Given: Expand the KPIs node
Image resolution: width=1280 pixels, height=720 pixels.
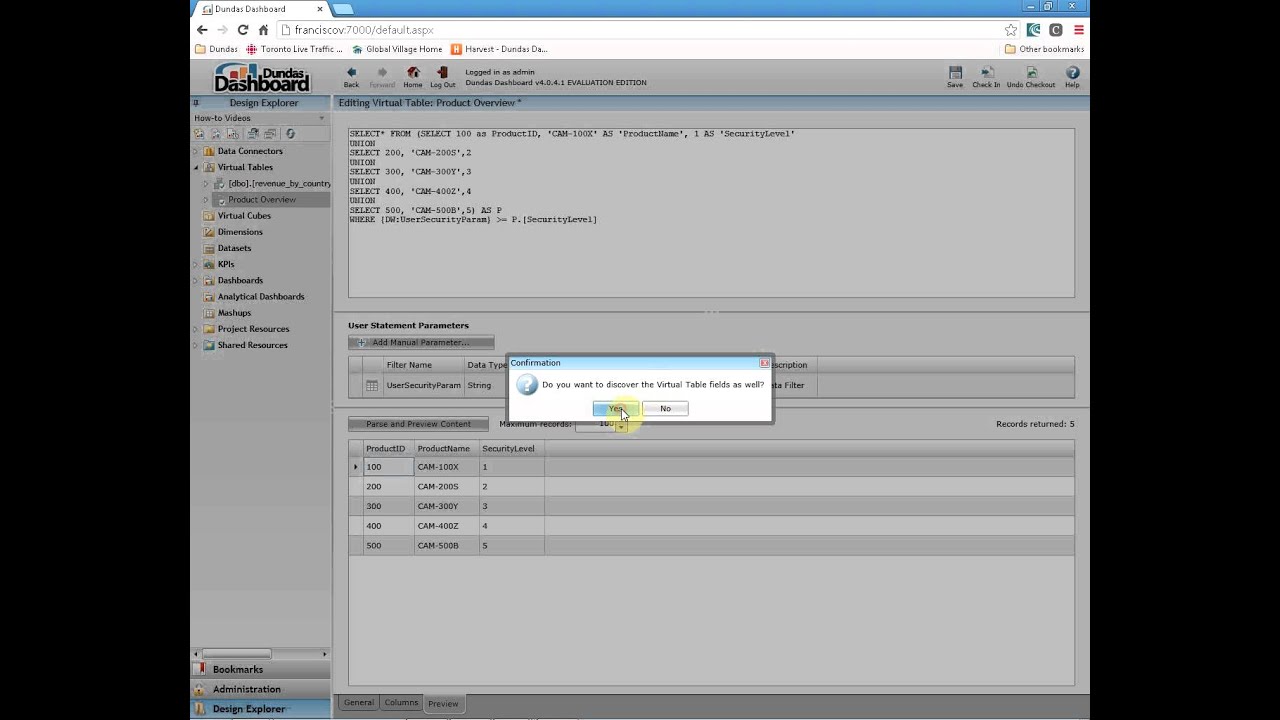Looking at the screenshot, I should point(196,264).
